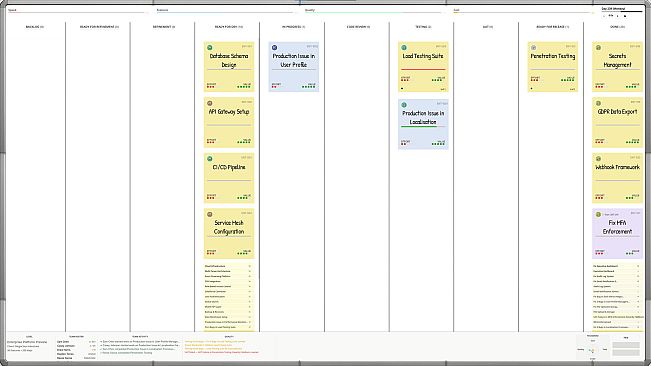The height and width of the screenshot is (366, 651).
Task: Select the DONE column header
Action: click(x=617, y=27)
